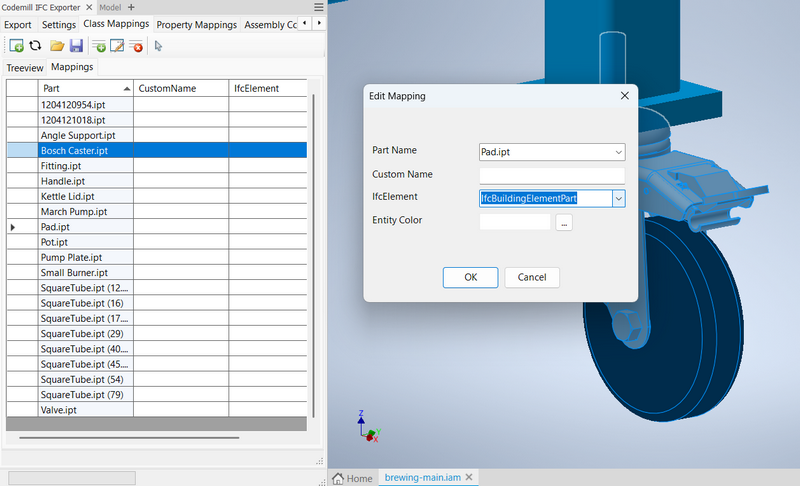Image resolution: width=800 pixels, height=486 pixels.
Task: Select the Fitting.ipt row
Action: (x=157, y=166)
